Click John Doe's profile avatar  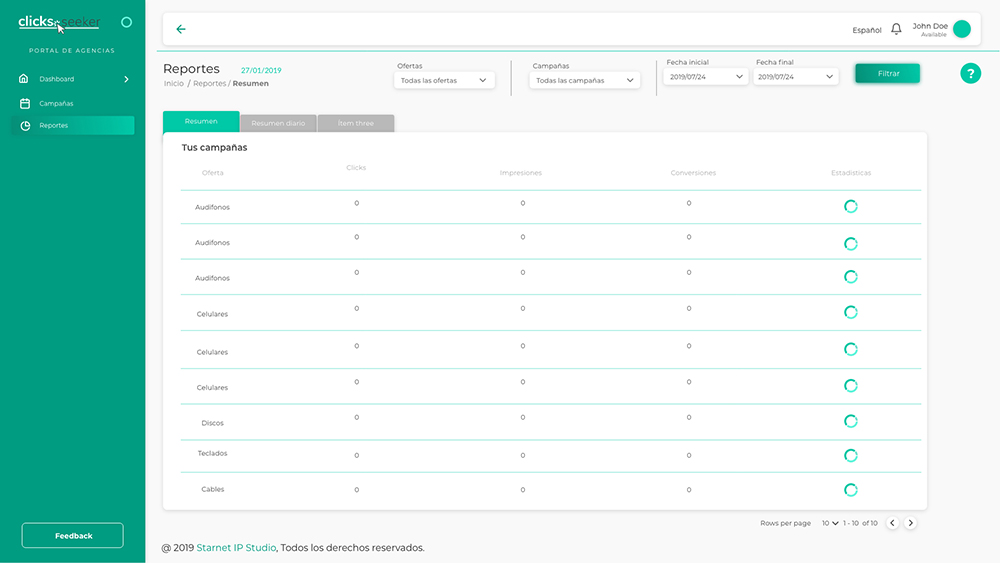962,29
